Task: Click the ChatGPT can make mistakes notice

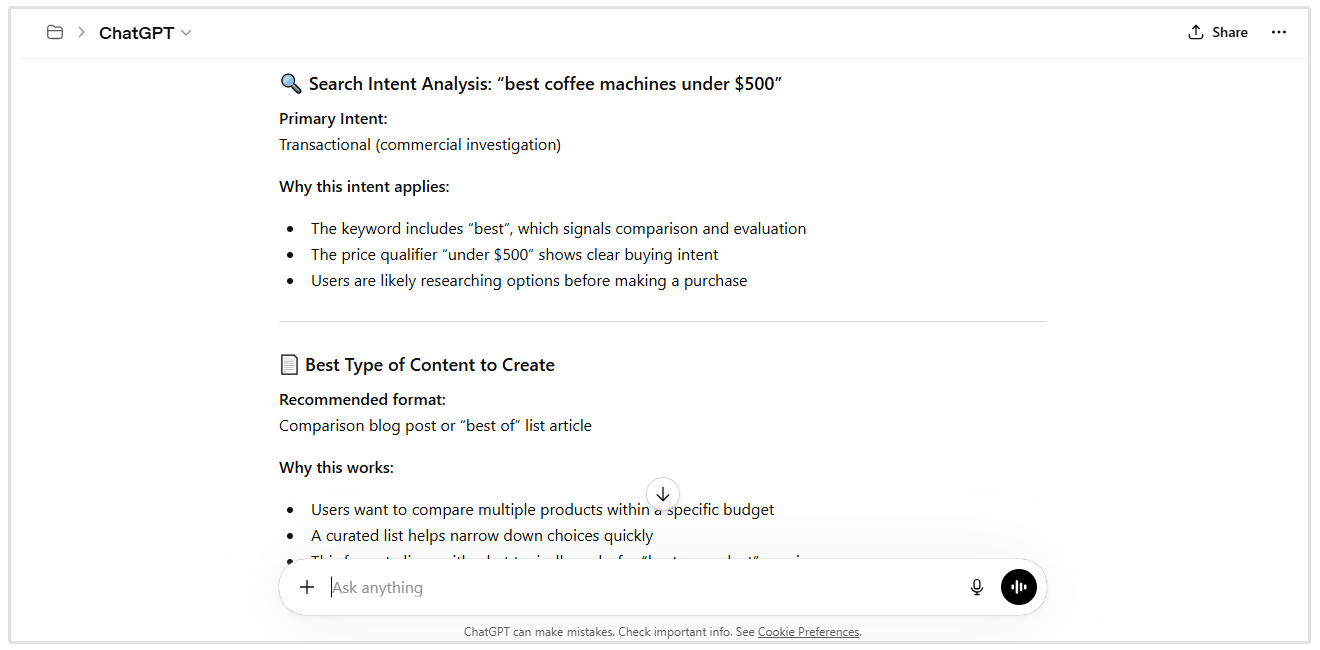Action: tap(608, 632)
